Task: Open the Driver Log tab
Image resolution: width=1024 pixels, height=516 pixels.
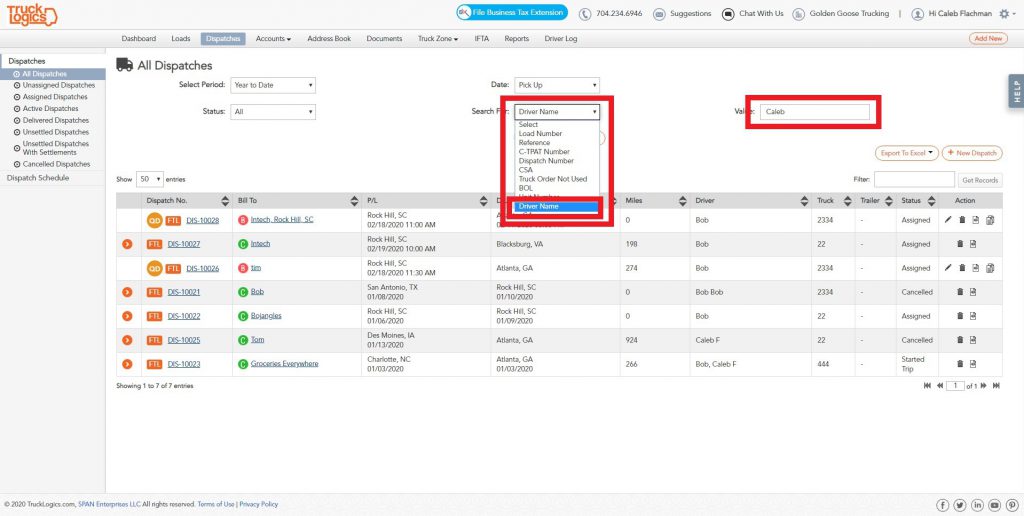Action: click(x=561, y=39)
